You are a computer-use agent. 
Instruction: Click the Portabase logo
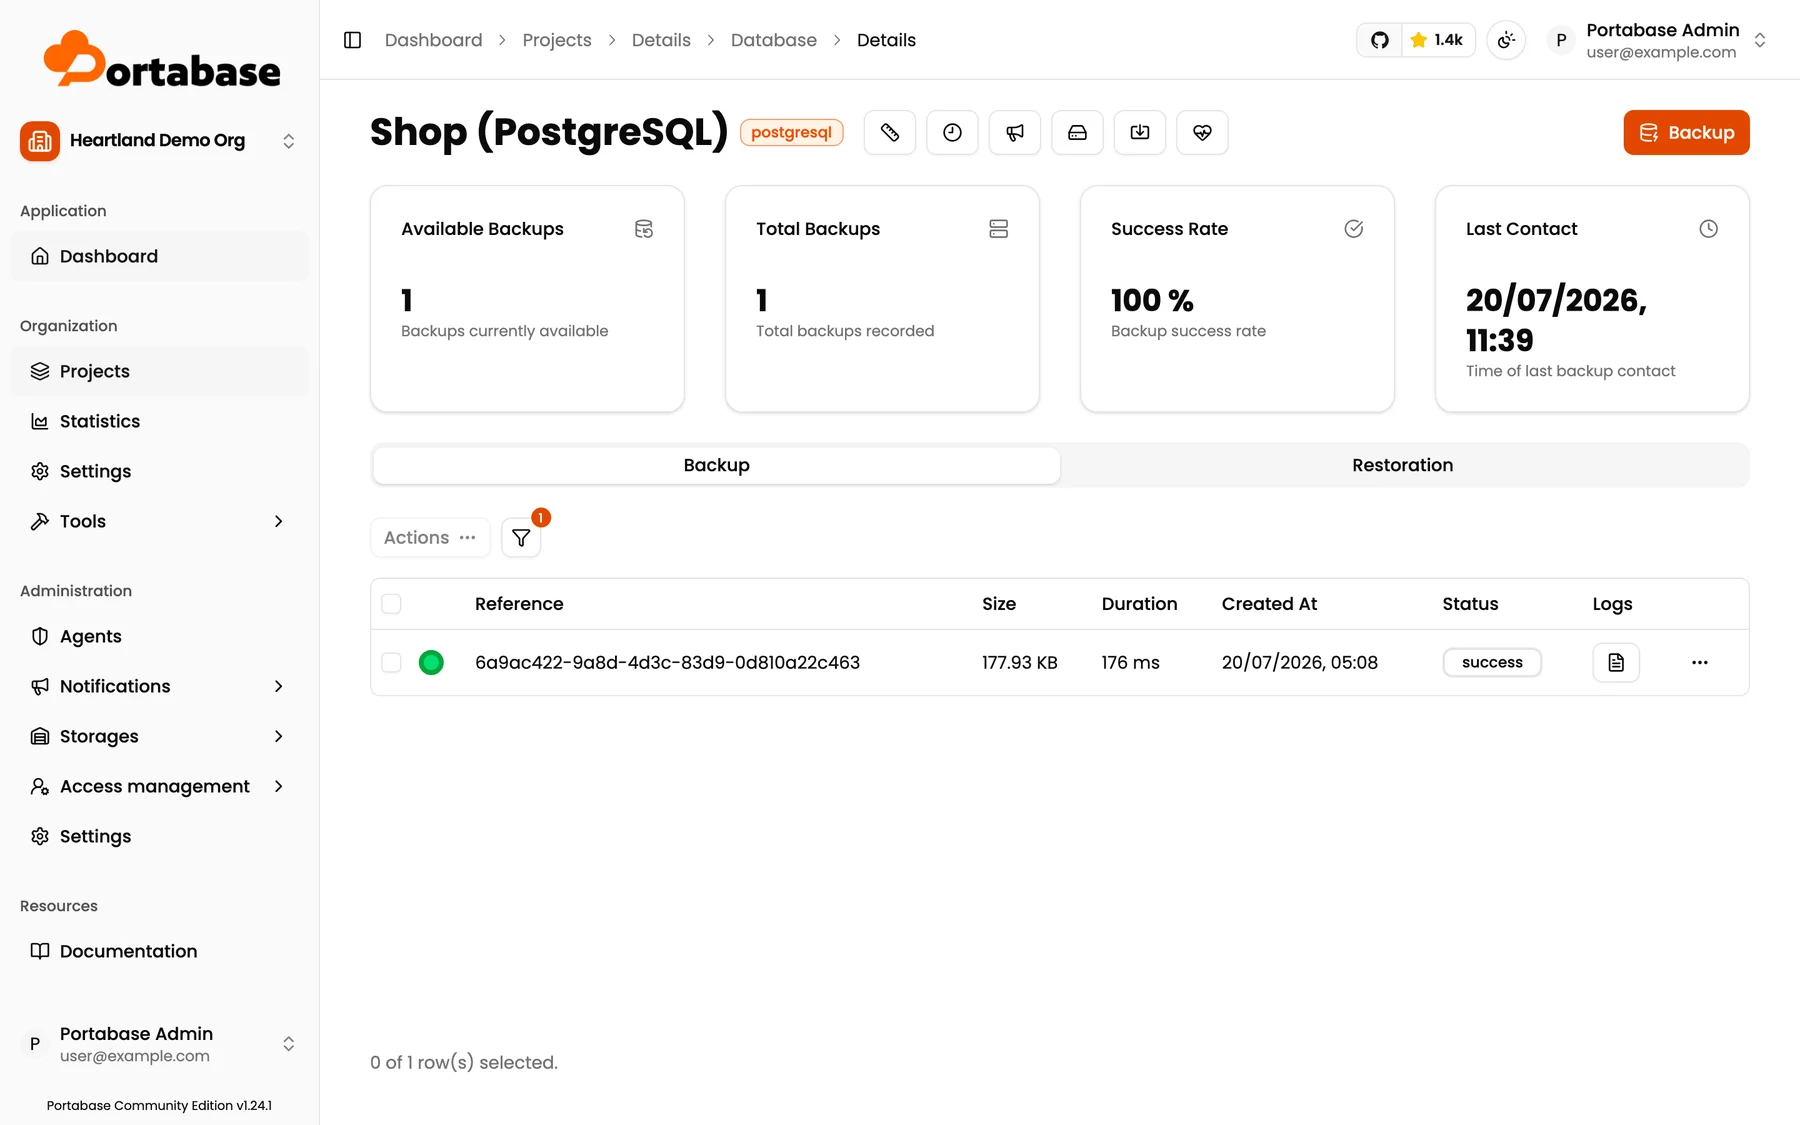(161, 59)
